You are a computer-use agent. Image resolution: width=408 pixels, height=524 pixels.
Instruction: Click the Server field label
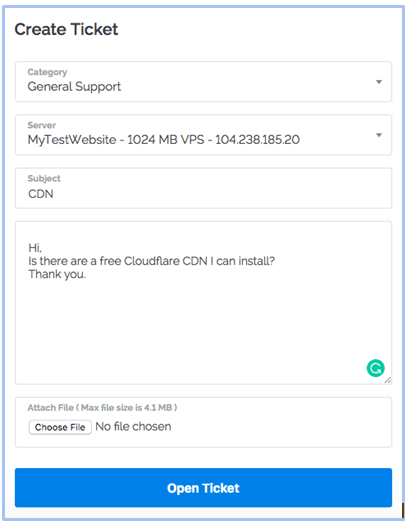41,125
